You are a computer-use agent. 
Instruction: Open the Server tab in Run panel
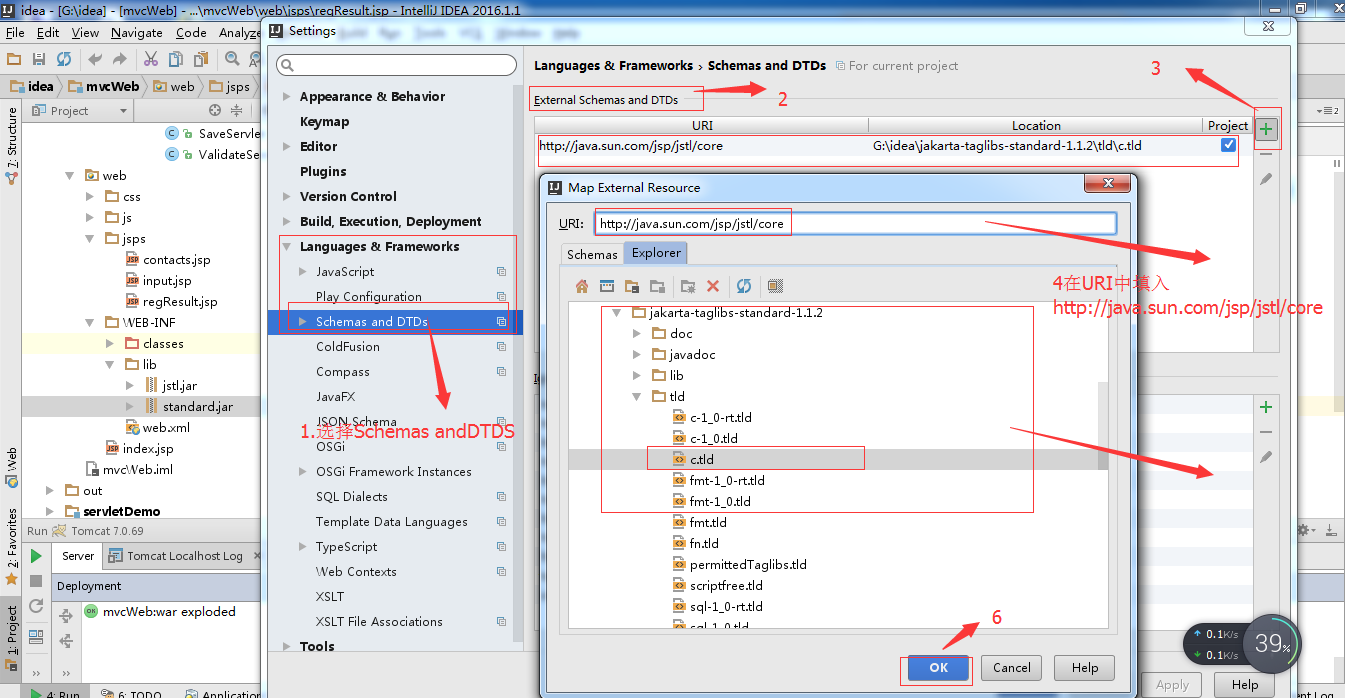click(78, 556)
